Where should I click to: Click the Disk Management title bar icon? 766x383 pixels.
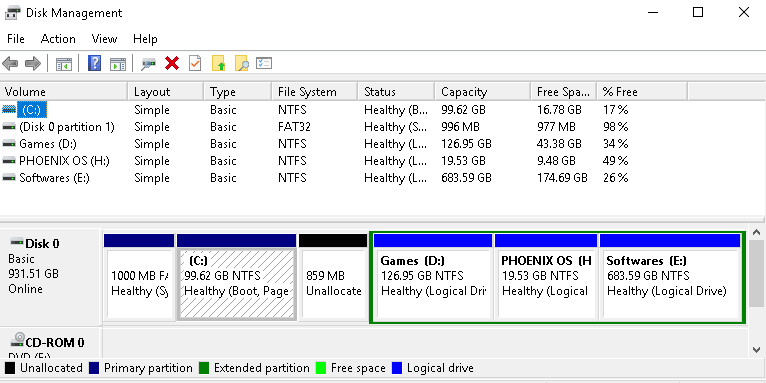[x=13, y=13]
